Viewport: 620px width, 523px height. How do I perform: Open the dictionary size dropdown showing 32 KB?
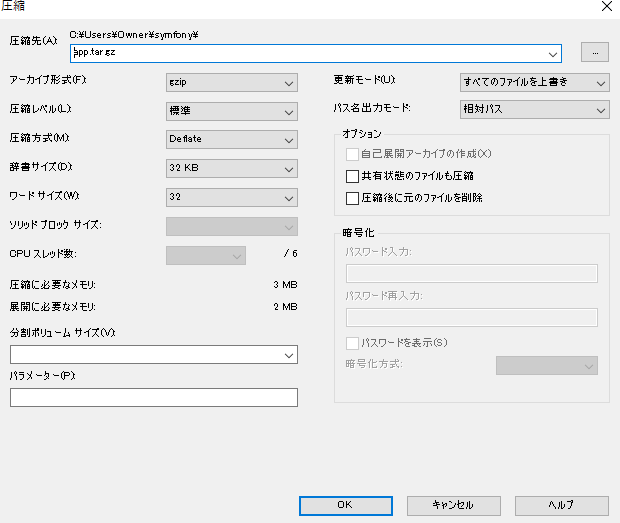(x=232, y=168)
